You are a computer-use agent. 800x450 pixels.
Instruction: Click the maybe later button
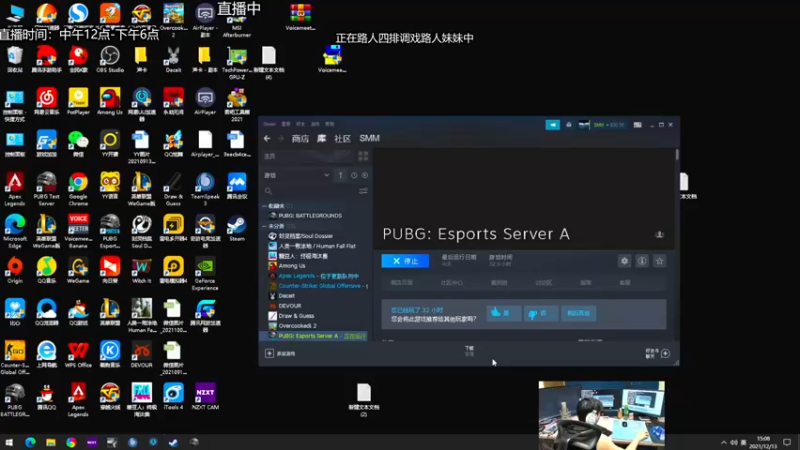click(x=578, y=313)
